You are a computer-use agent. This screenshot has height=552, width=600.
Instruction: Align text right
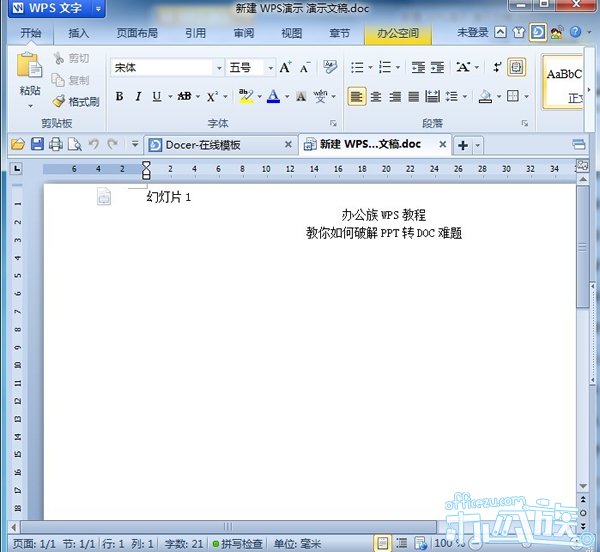[395, 96]
